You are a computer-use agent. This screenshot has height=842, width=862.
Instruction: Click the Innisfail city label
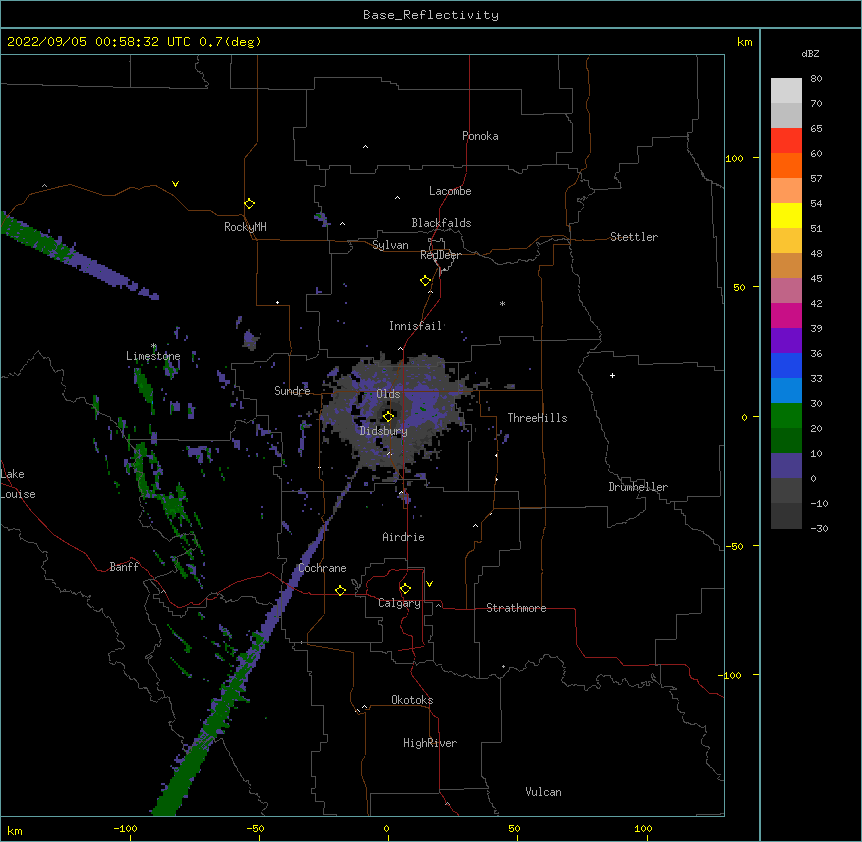[x=416, y=326]
